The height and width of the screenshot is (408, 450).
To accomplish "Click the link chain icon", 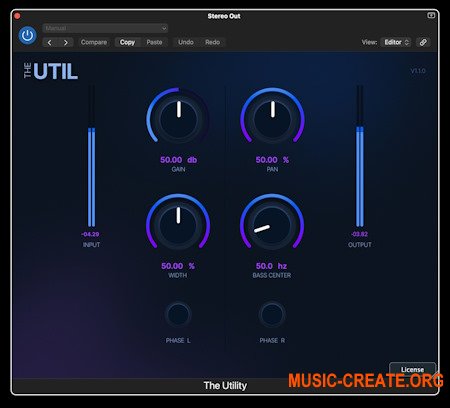I will (x=423, y=42).
